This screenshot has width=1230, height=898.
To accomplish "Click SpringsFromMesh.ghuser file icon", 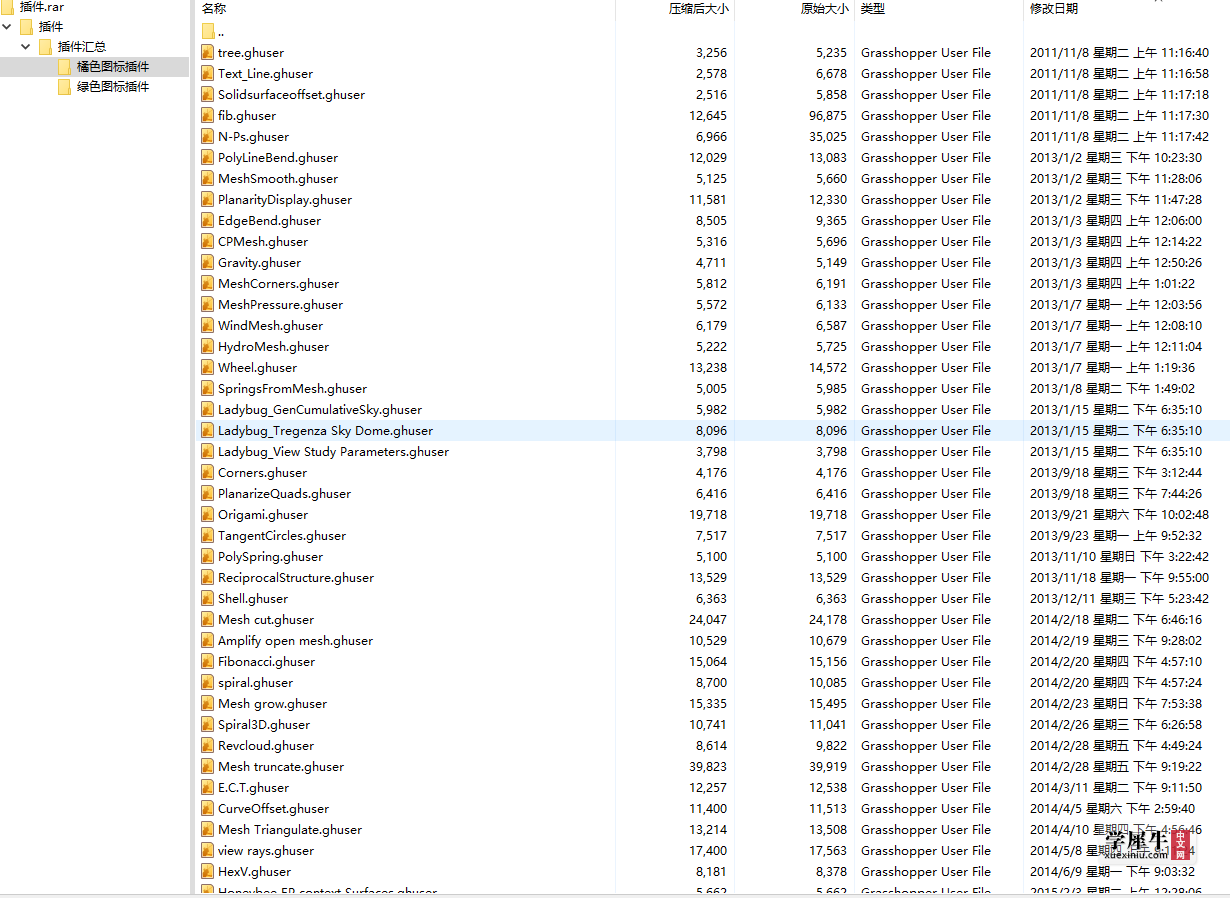I will (x=208, y=388).
